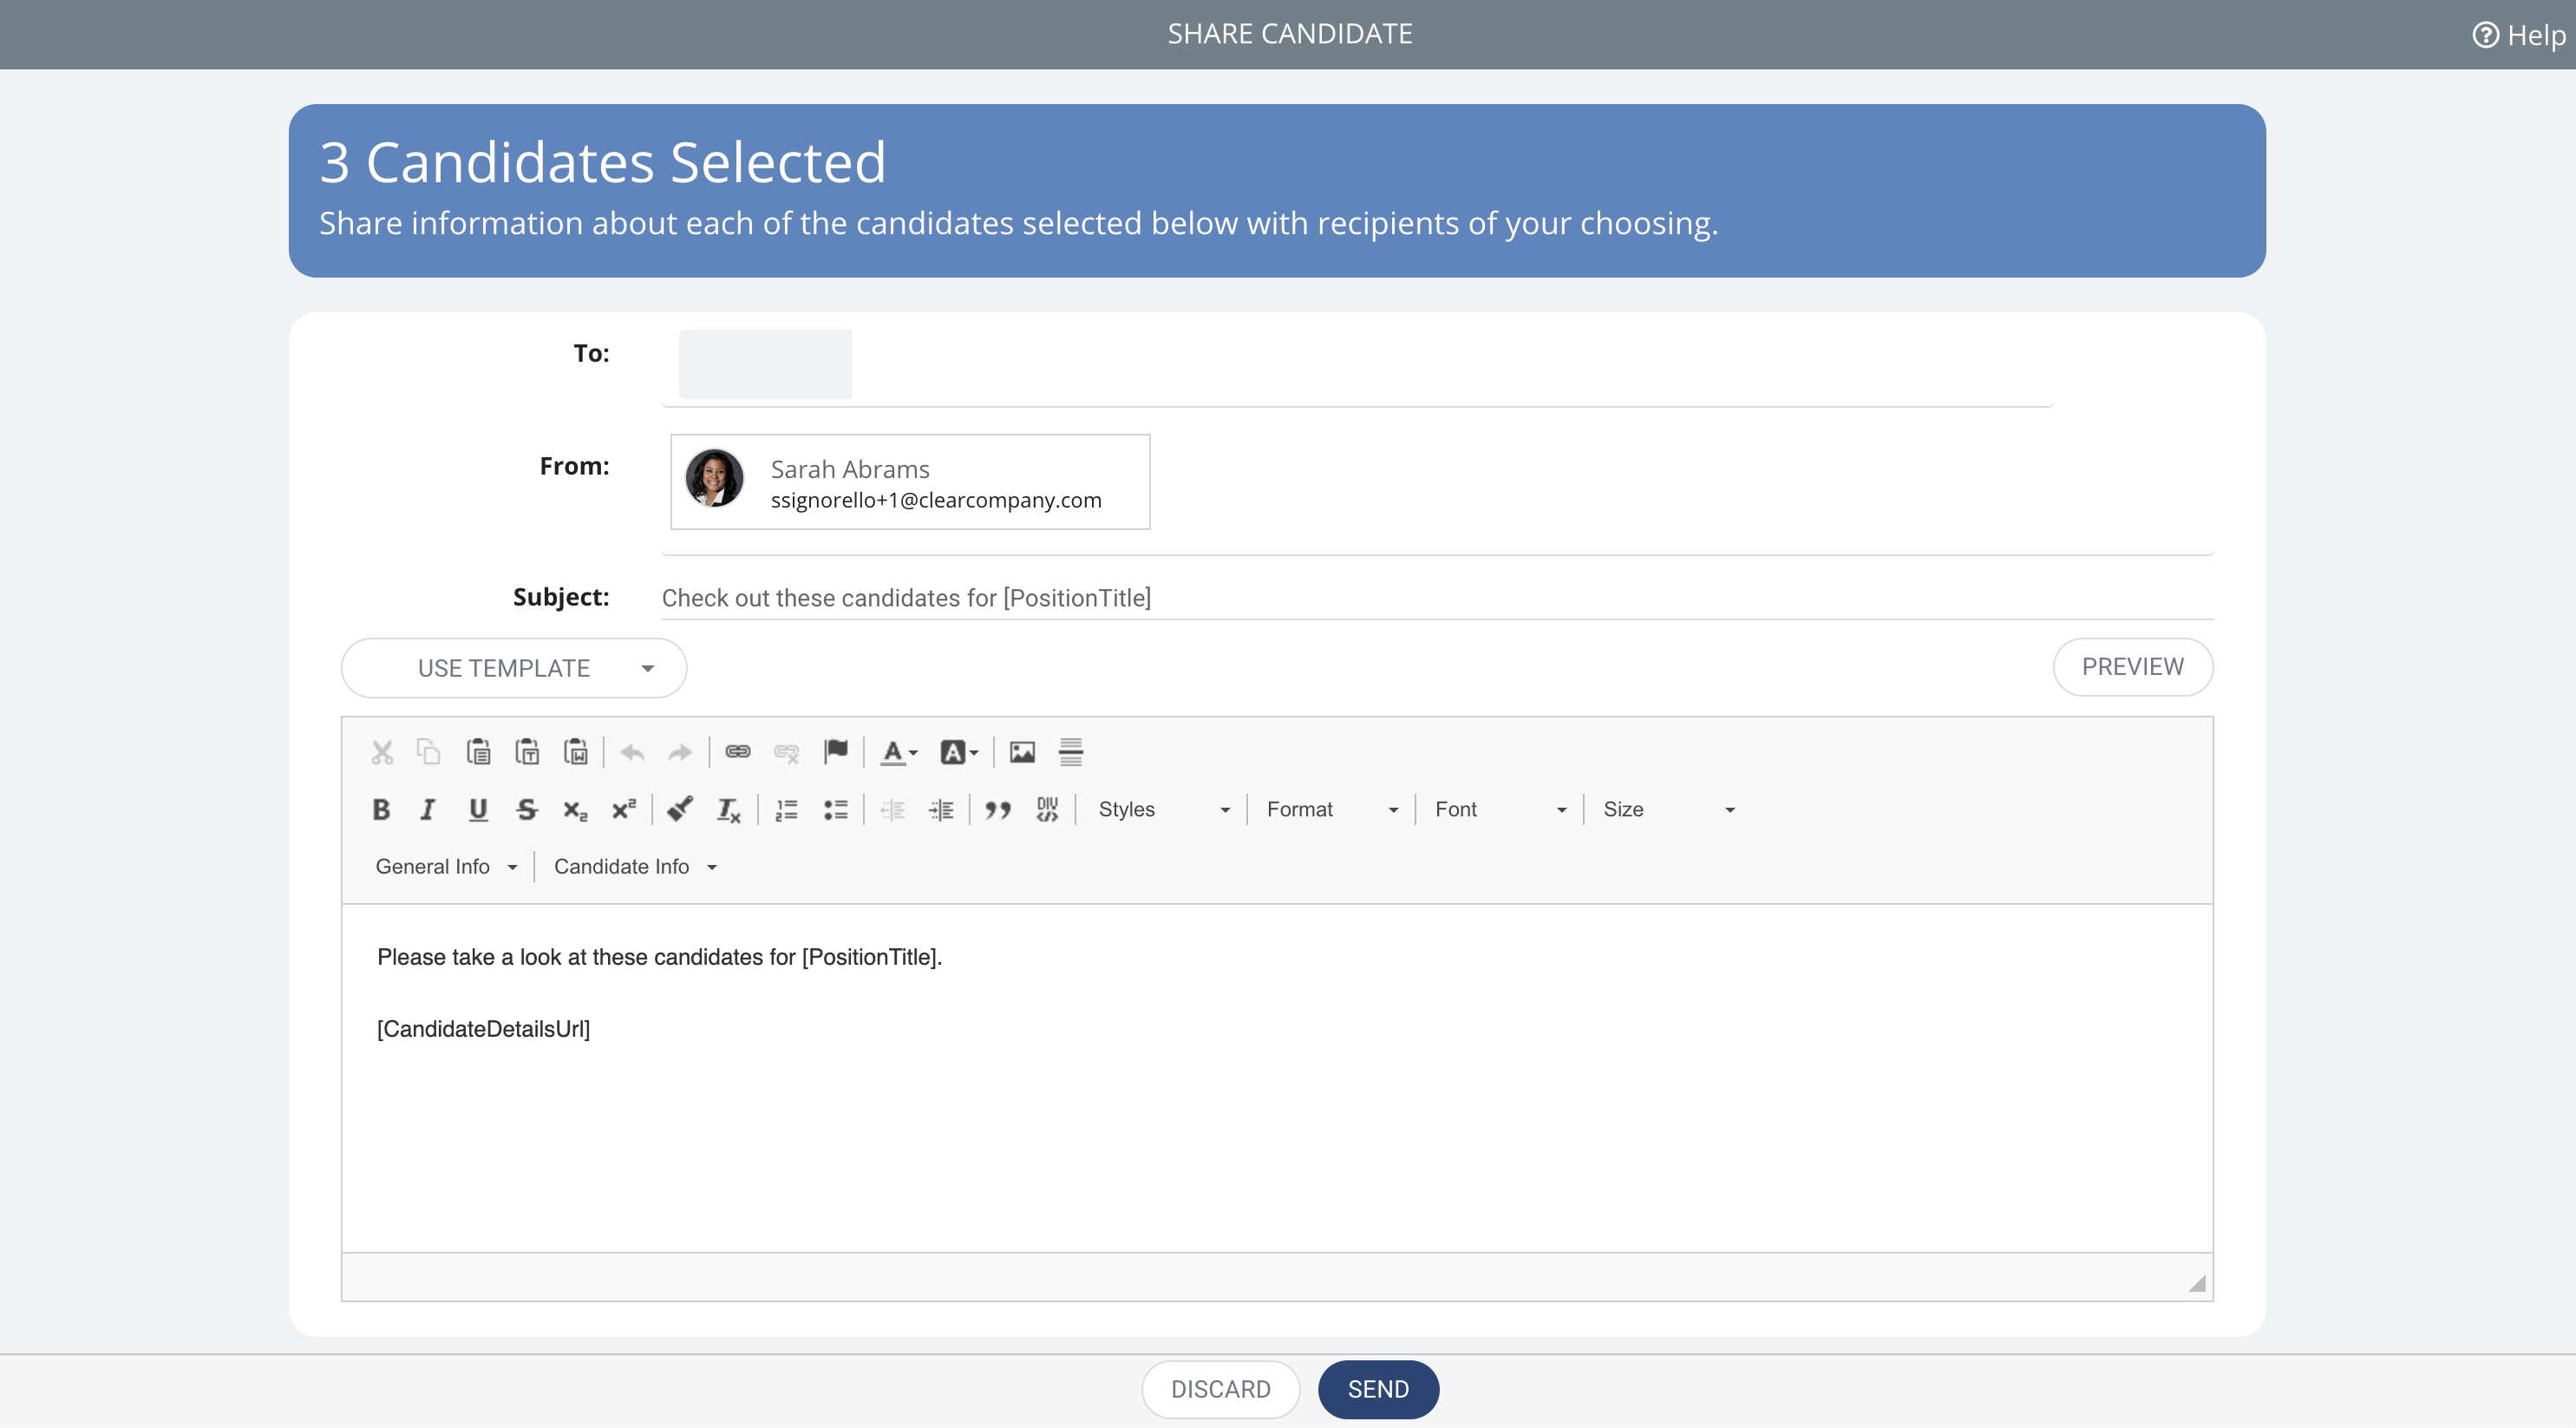The height and width of the screenshot is (1428, 2576).
Task: Create a Div container
Action: point(1047,810)
